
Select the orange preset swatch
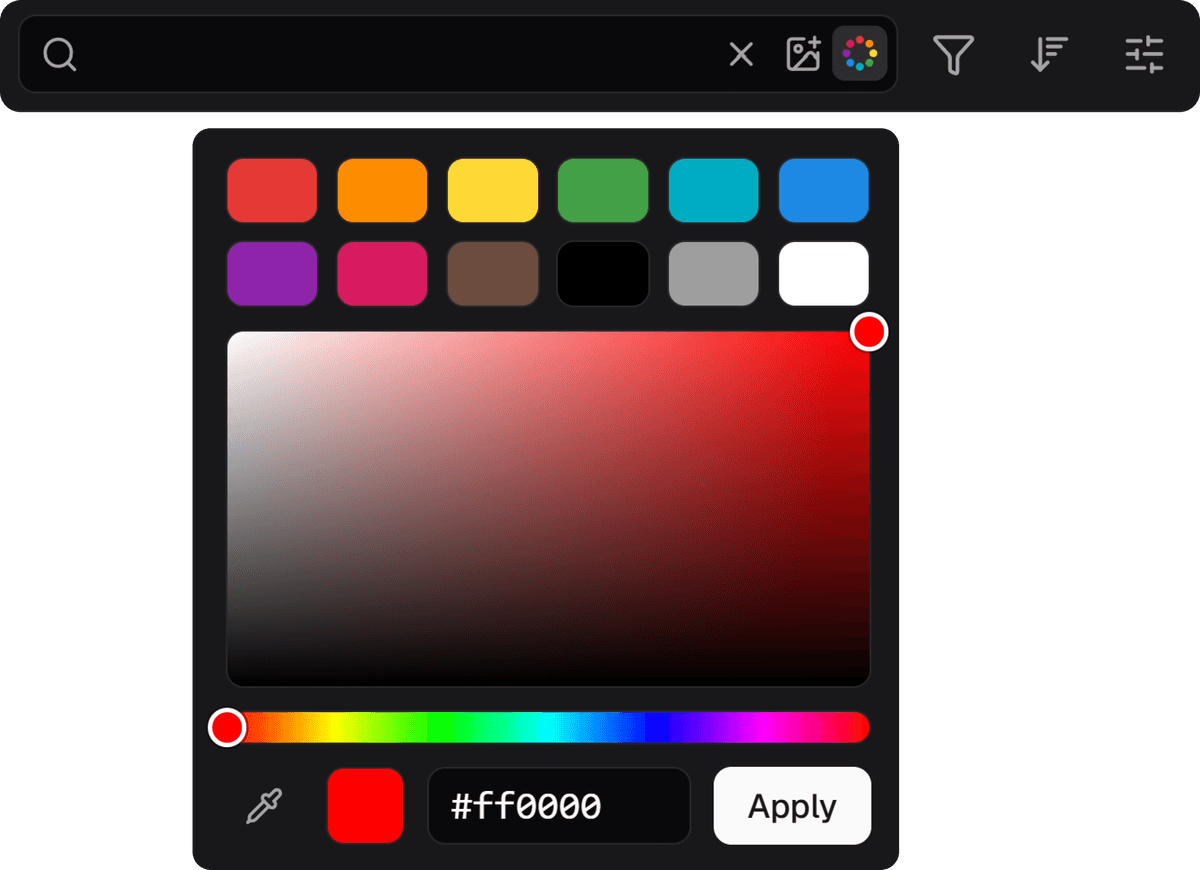[x=383, y=190]
